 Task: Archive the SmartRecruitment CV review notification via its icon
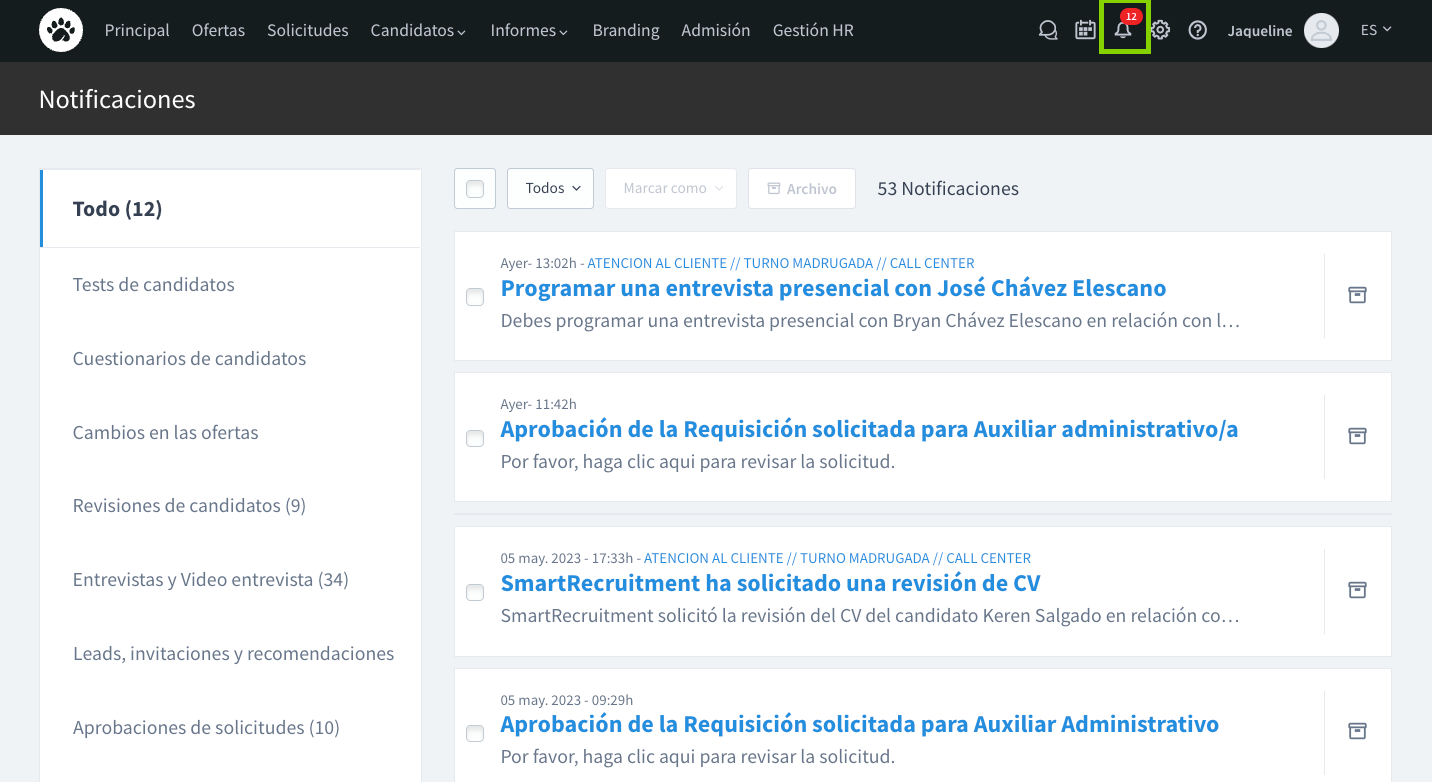(1357, 590)
